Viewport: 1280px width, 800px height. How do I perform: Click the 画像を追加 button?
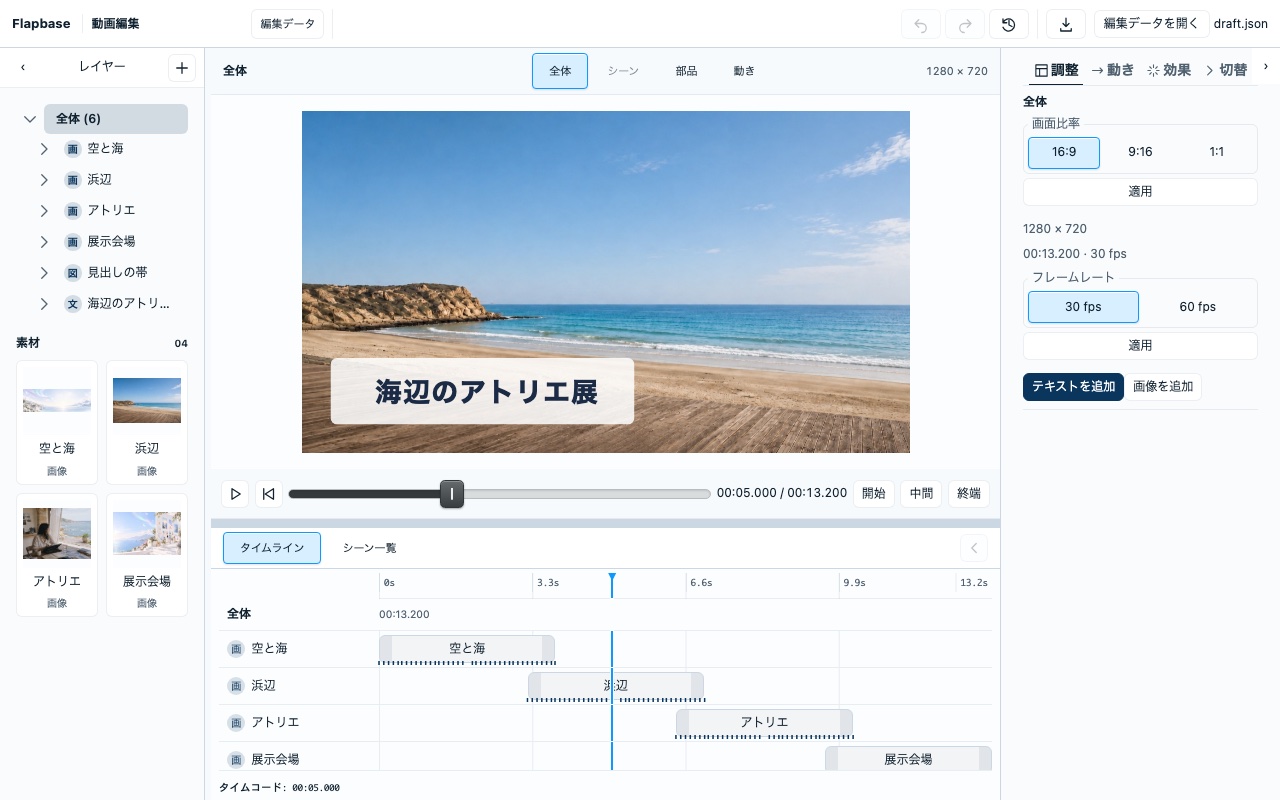(x=1163, y=387)
